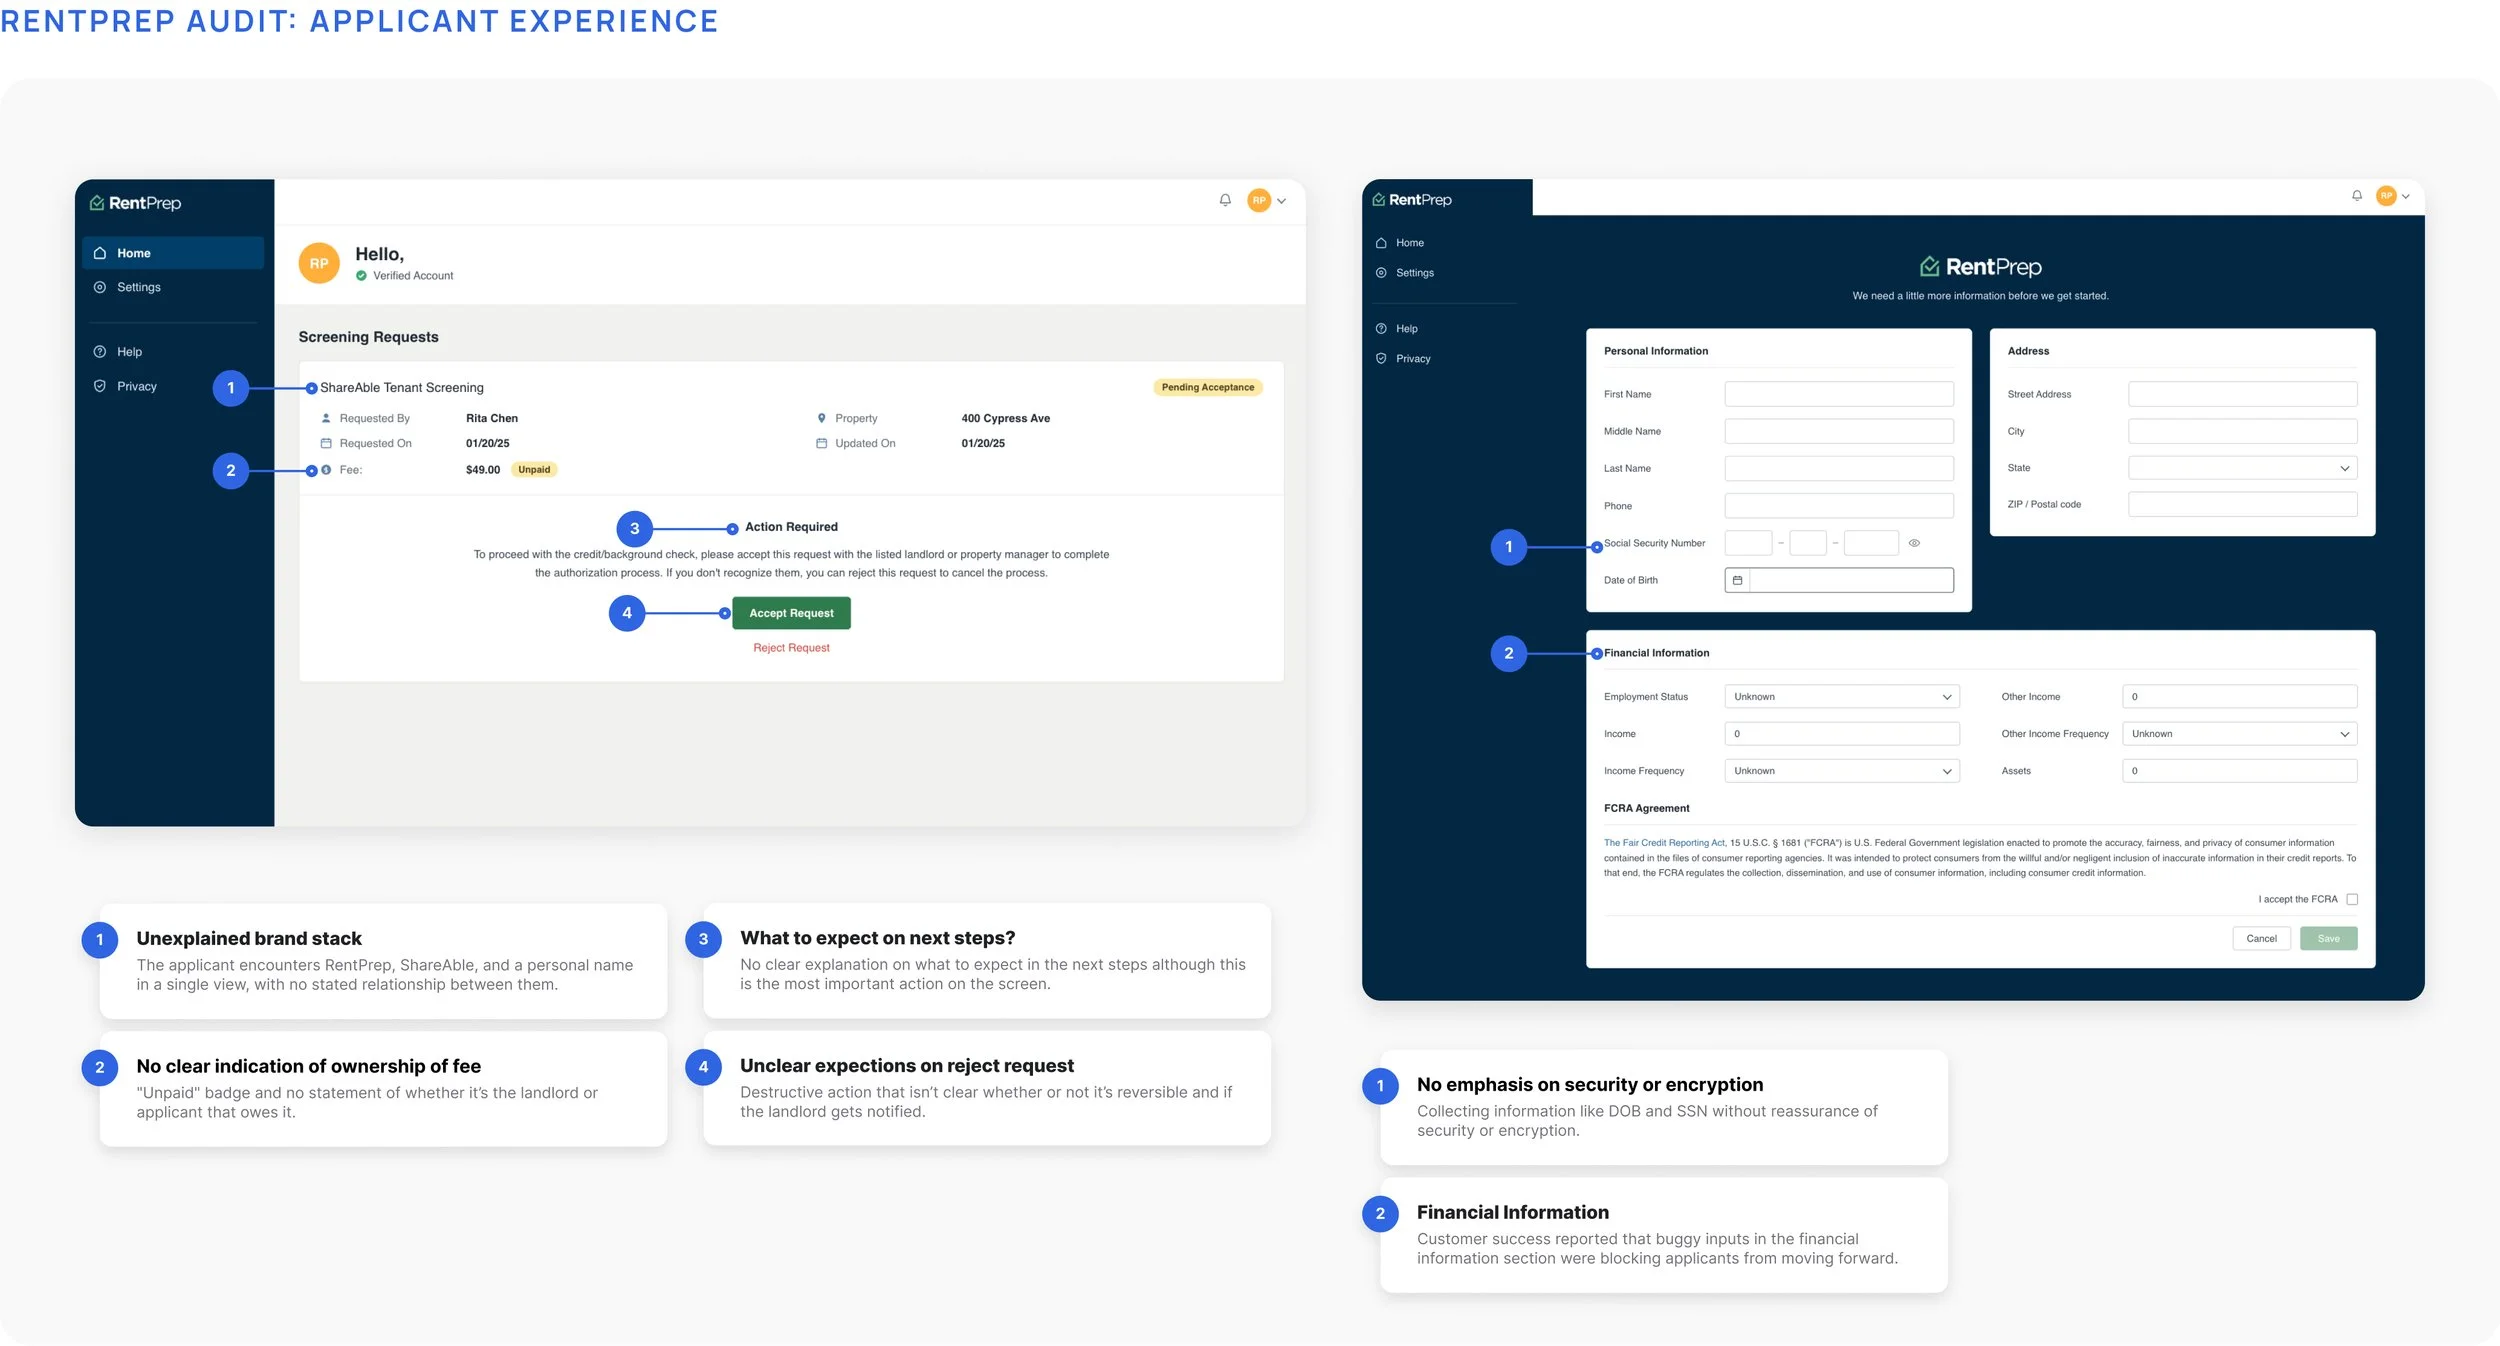
Task: Click the City input field
Action: (2242, 432)
